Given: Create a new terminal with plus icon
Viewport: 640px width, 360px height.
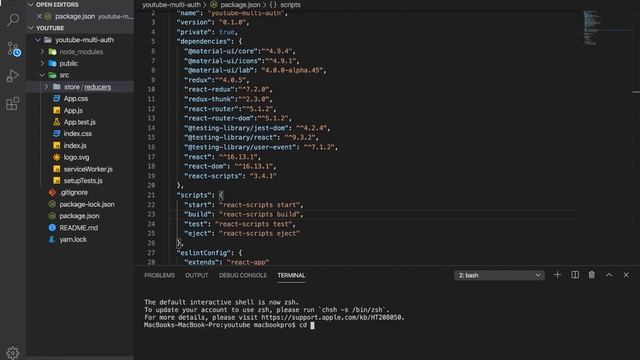Looking at the screenshot, I should [557, 275].
